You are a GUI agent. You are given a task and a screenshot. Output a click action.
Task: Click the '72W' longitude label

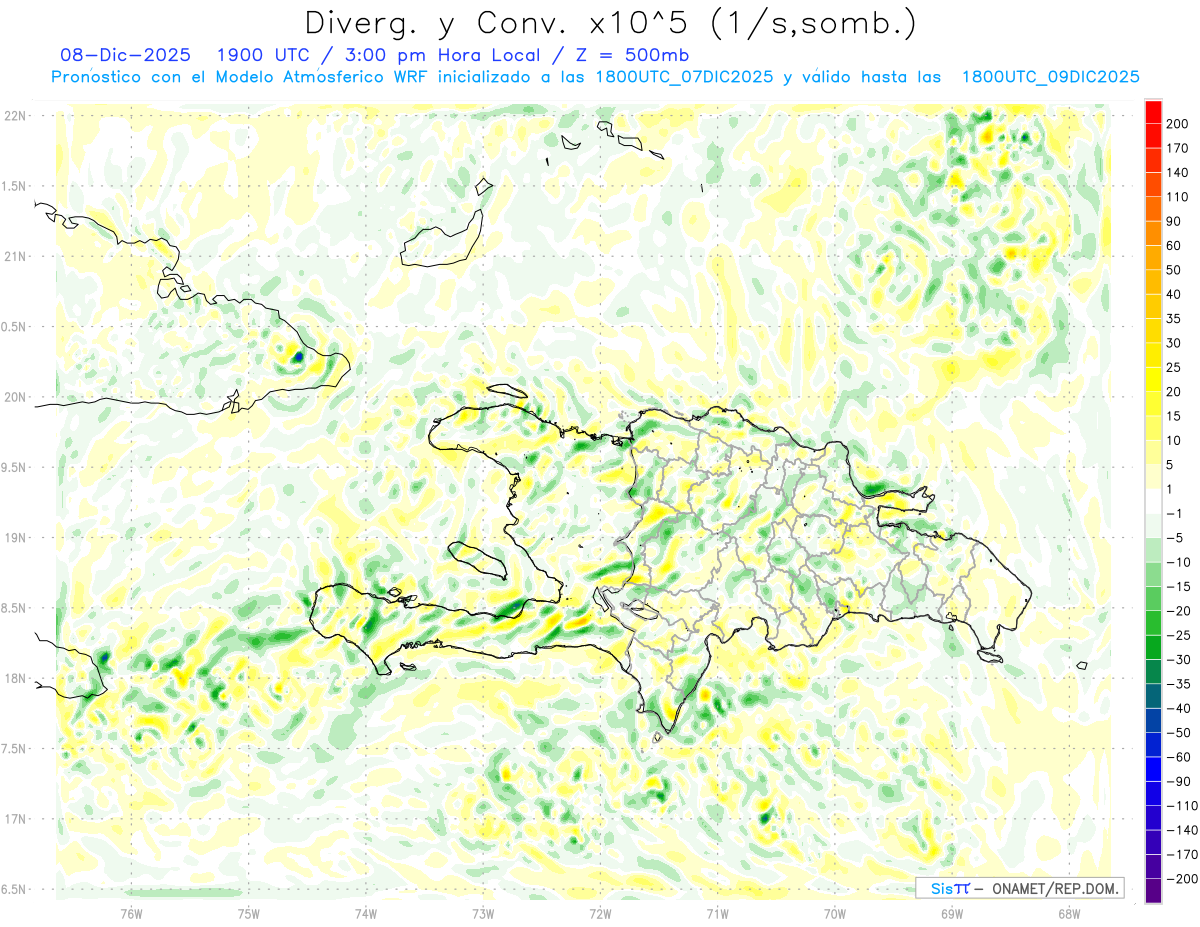(600, 913)
